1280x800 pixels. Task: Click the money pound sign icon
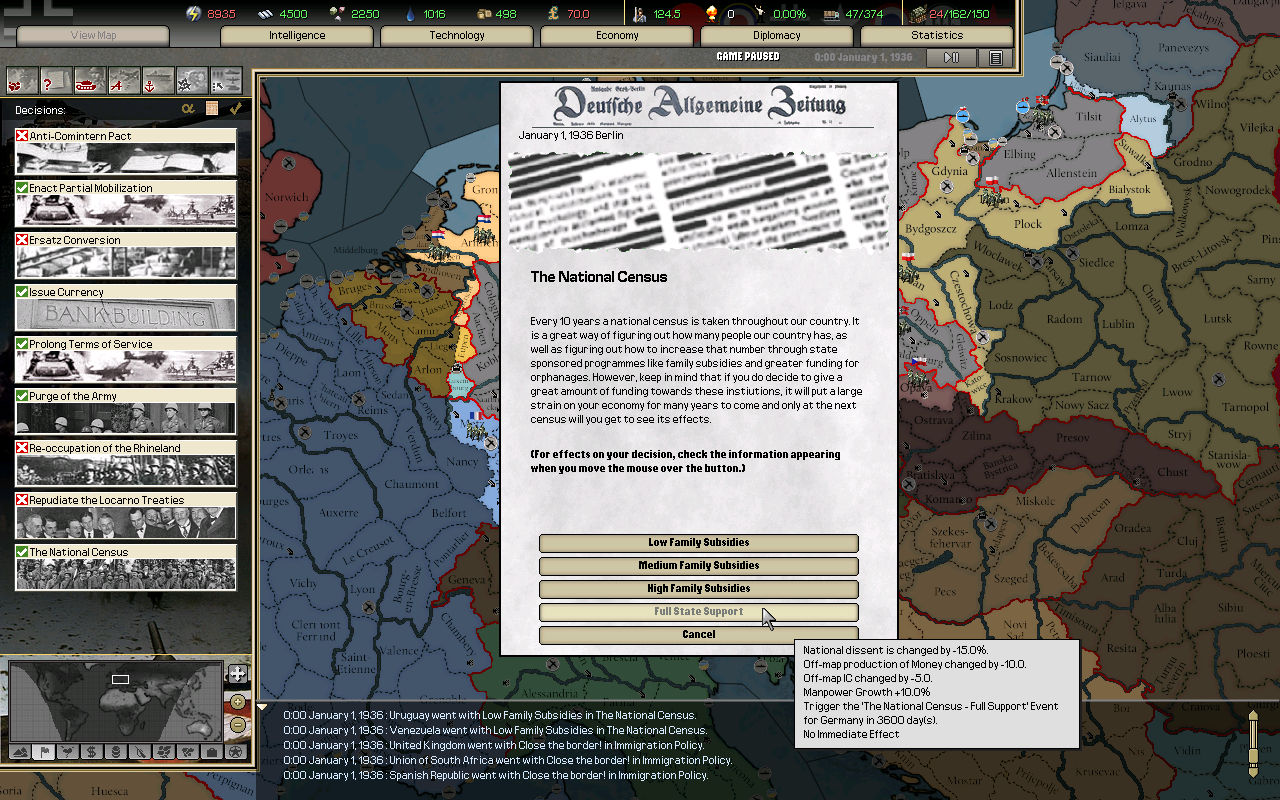[x=553, y=14]
